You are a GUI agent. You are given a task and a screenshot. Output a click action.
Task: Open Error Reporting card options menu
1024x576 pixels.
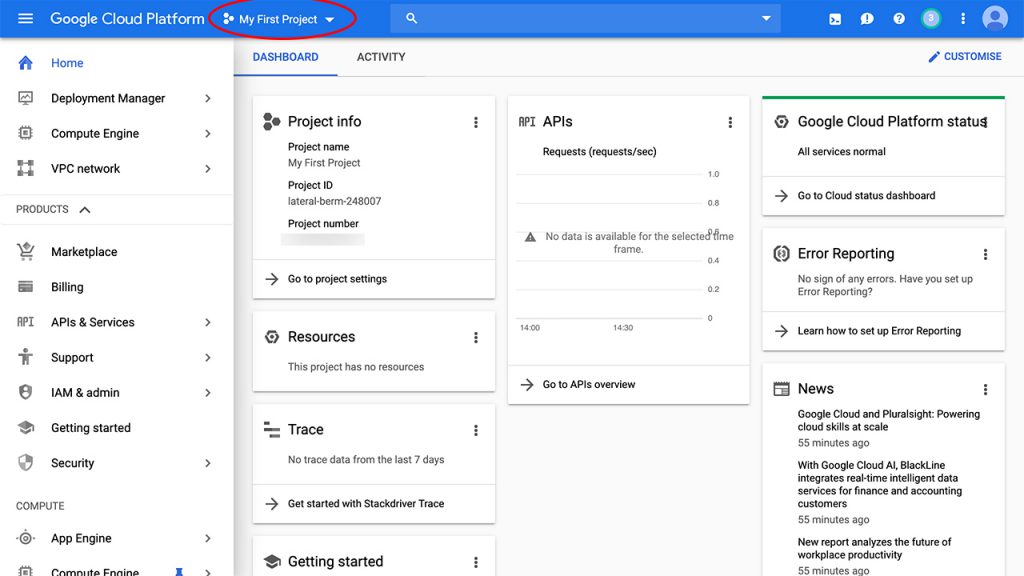tap(985, 254)
